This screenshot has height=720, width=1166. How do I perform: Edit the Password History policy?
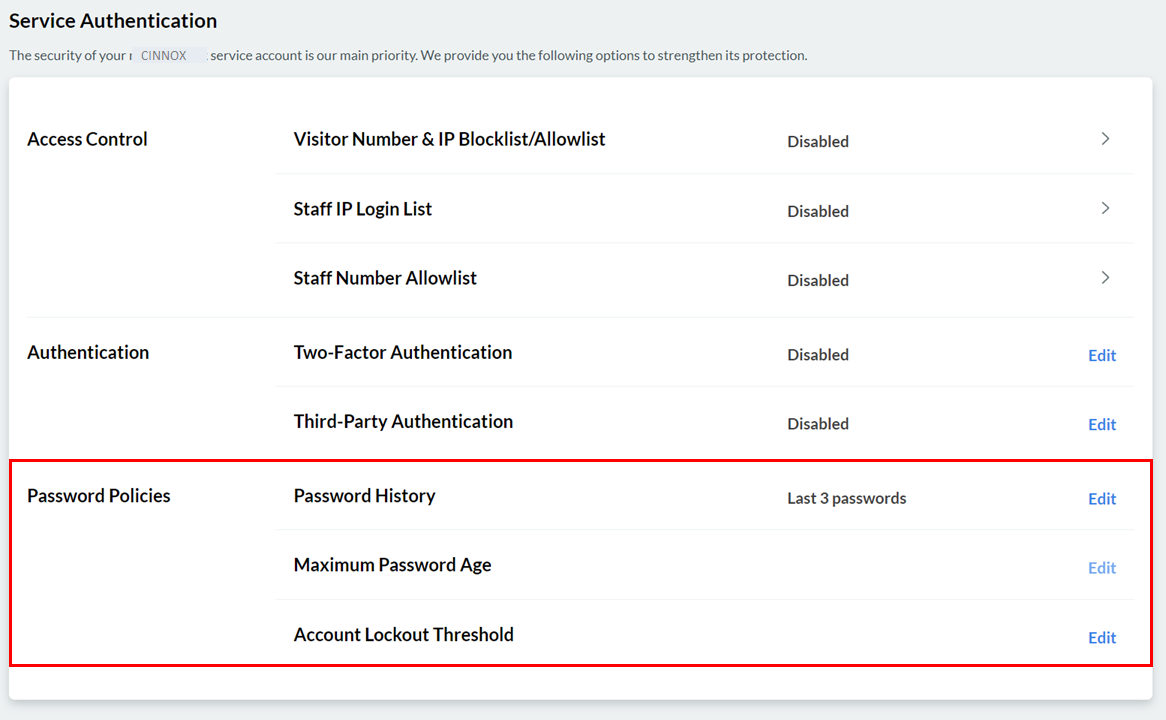[1102, 499]
